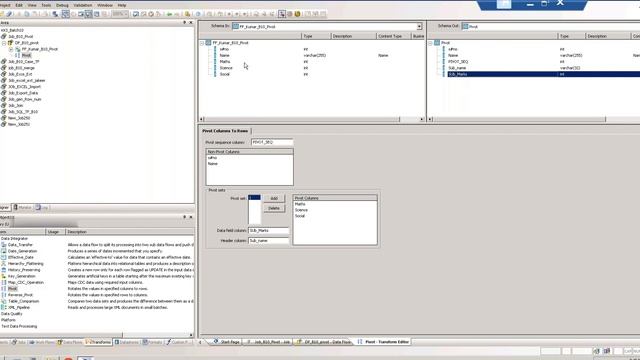
Task: Collapse the DF_B10_pivot tree node
Action: 4,43
